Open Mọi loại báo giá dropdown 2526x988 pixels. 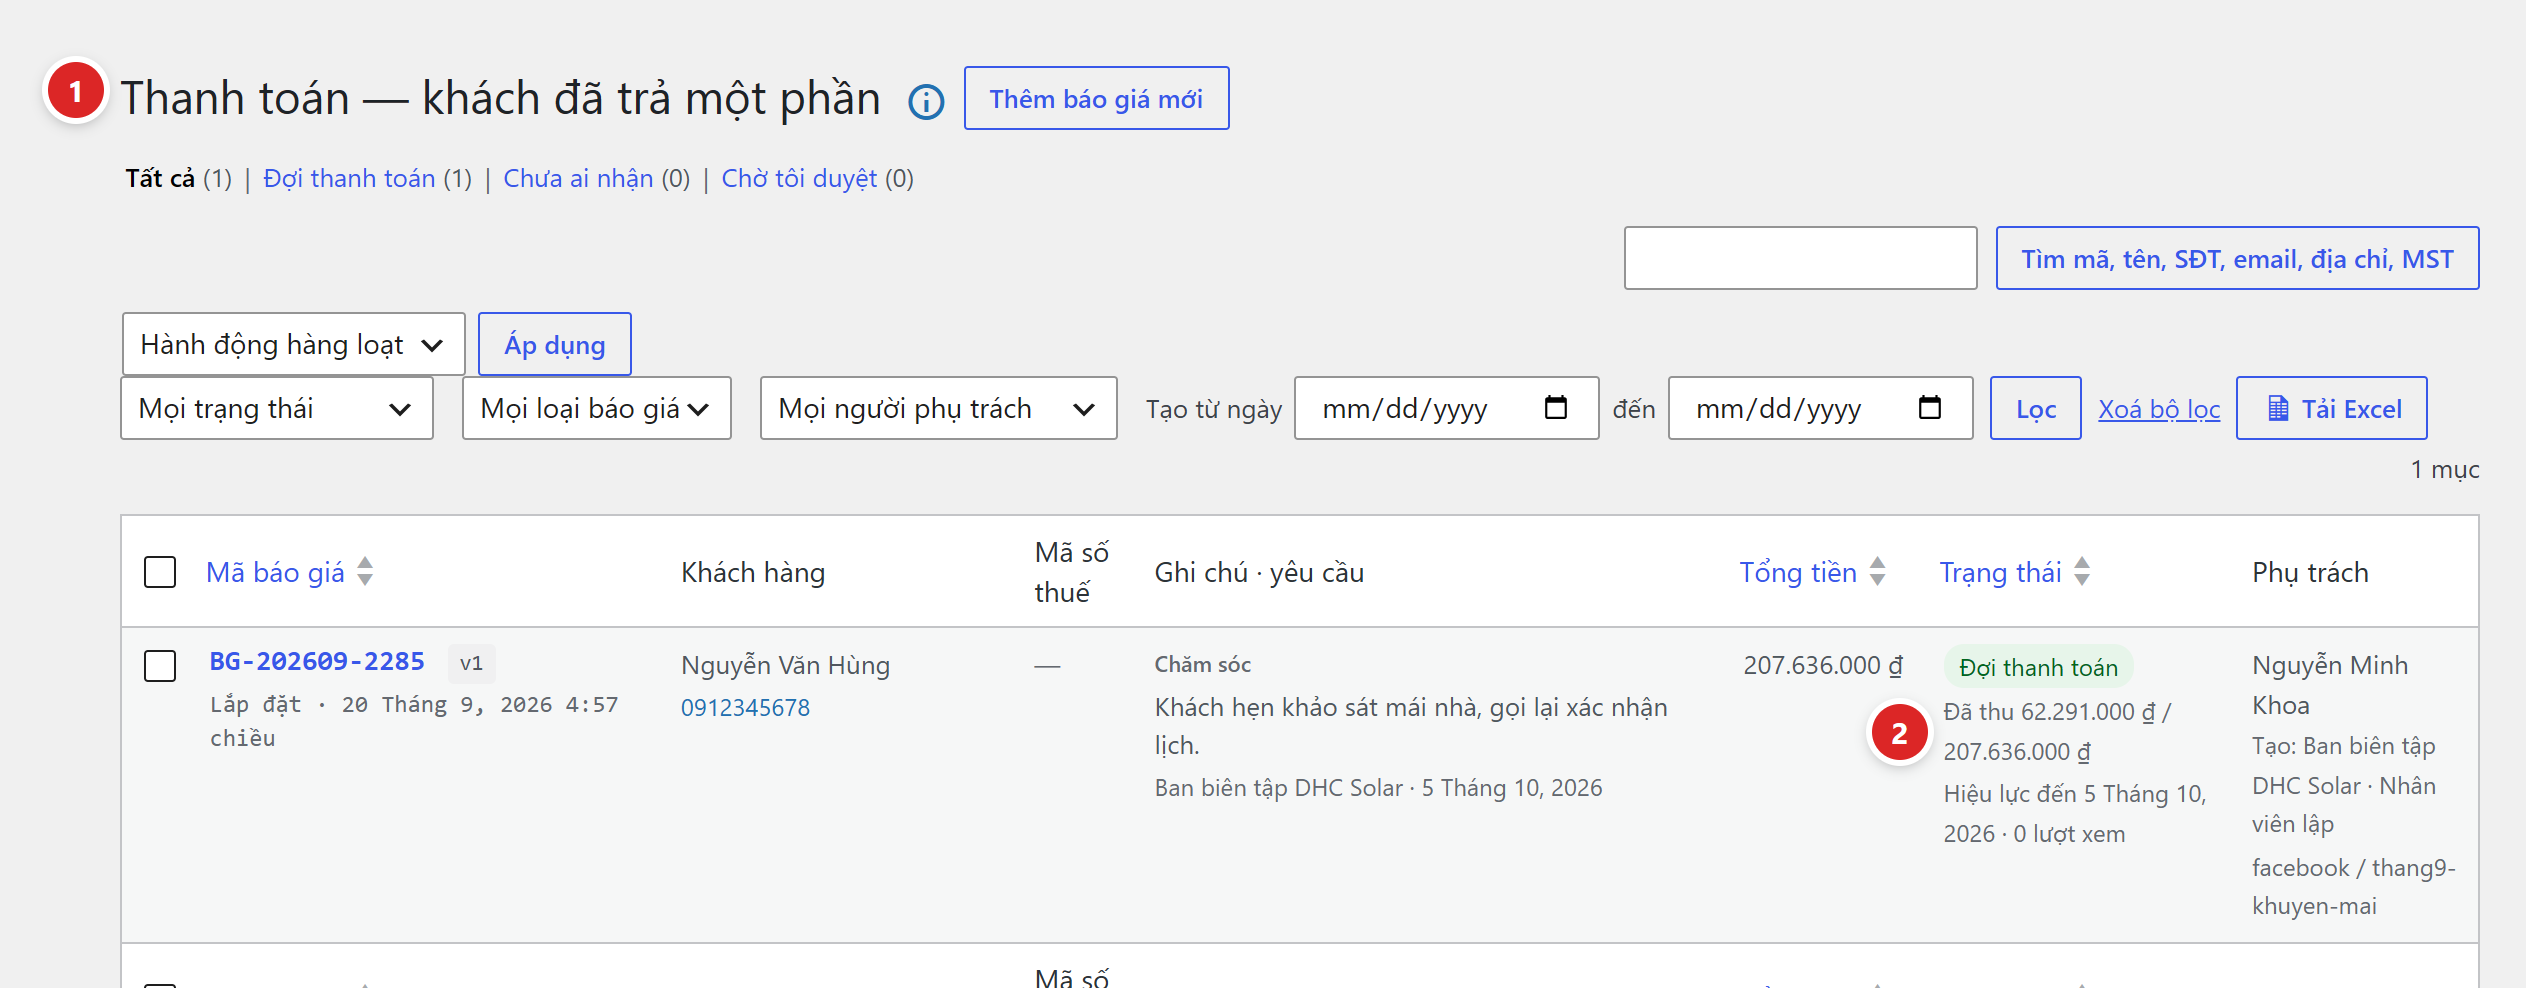pos(597,408)
